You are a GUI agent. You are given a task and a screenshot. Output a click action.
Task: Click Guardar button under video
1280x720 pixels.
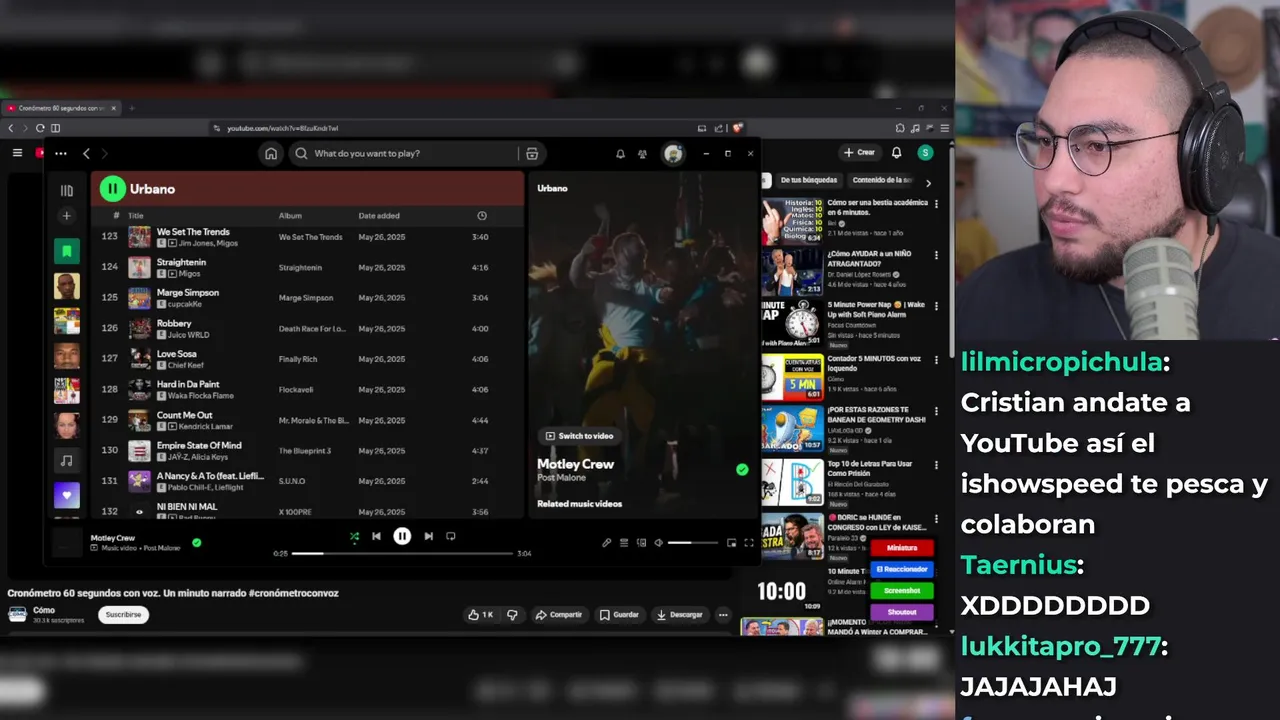coord(619,615)
